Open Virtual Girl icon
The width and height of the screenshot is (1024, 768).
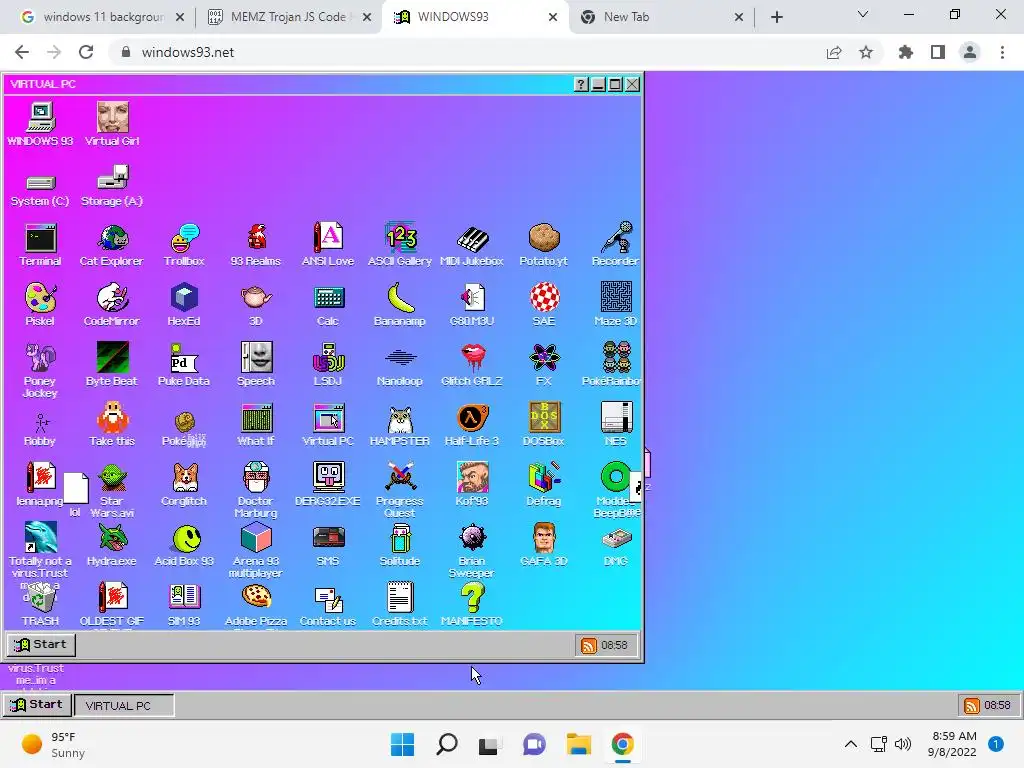point(112,125)
